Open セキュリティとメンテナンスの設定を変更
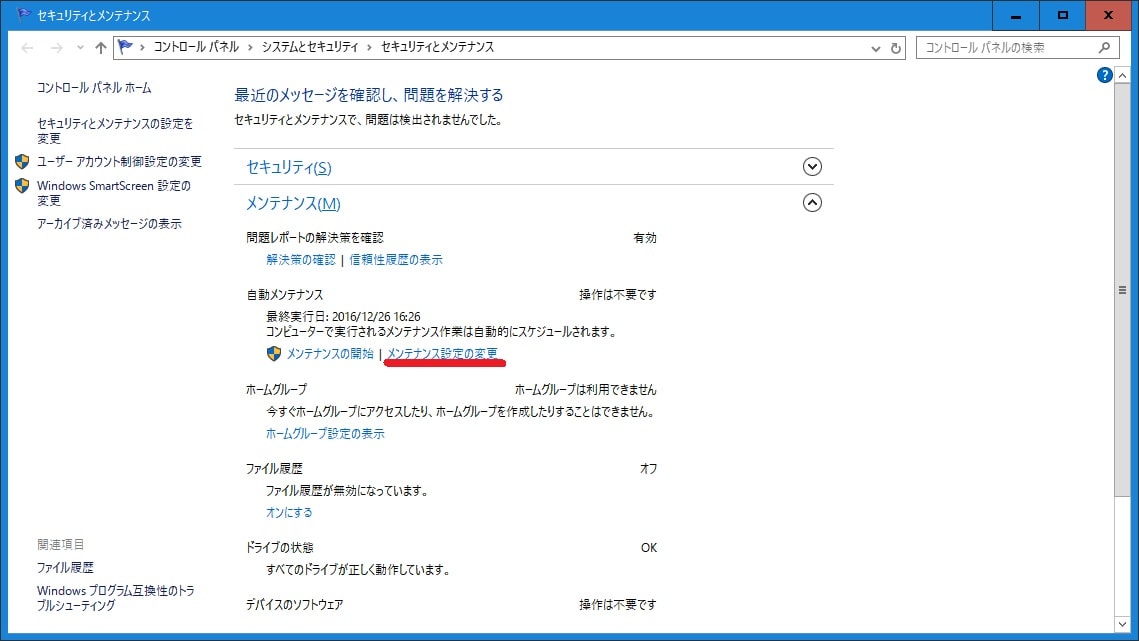1139x641 pixels. tap(115, 131)
